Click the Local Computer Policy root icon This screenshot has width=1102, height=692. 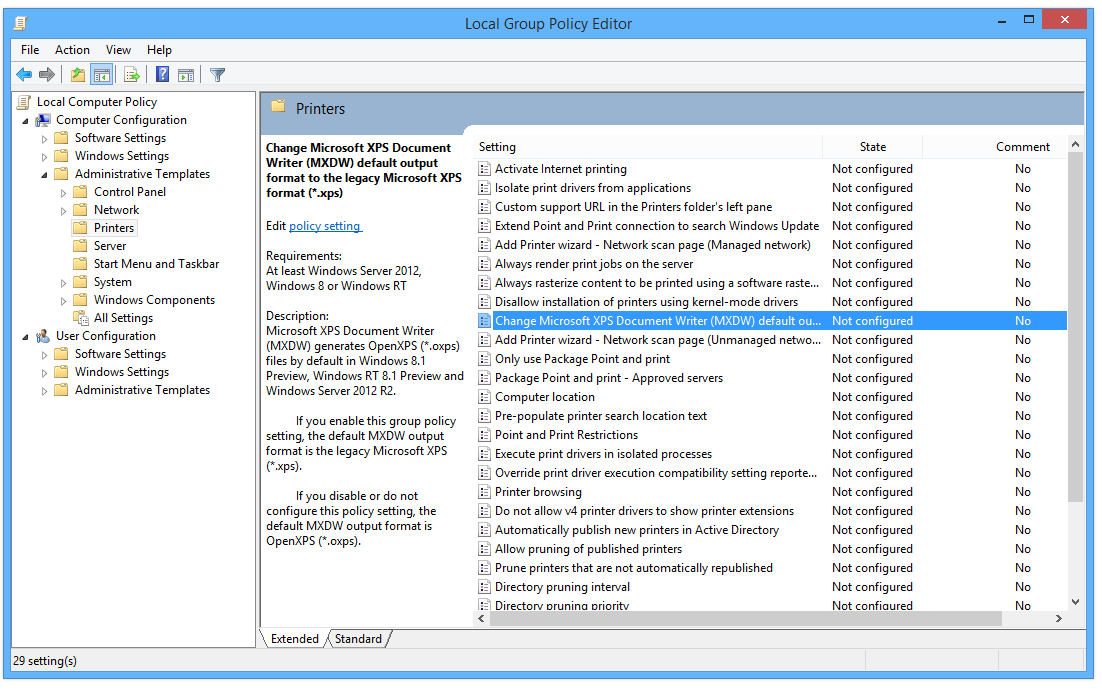tap(24, 103)
